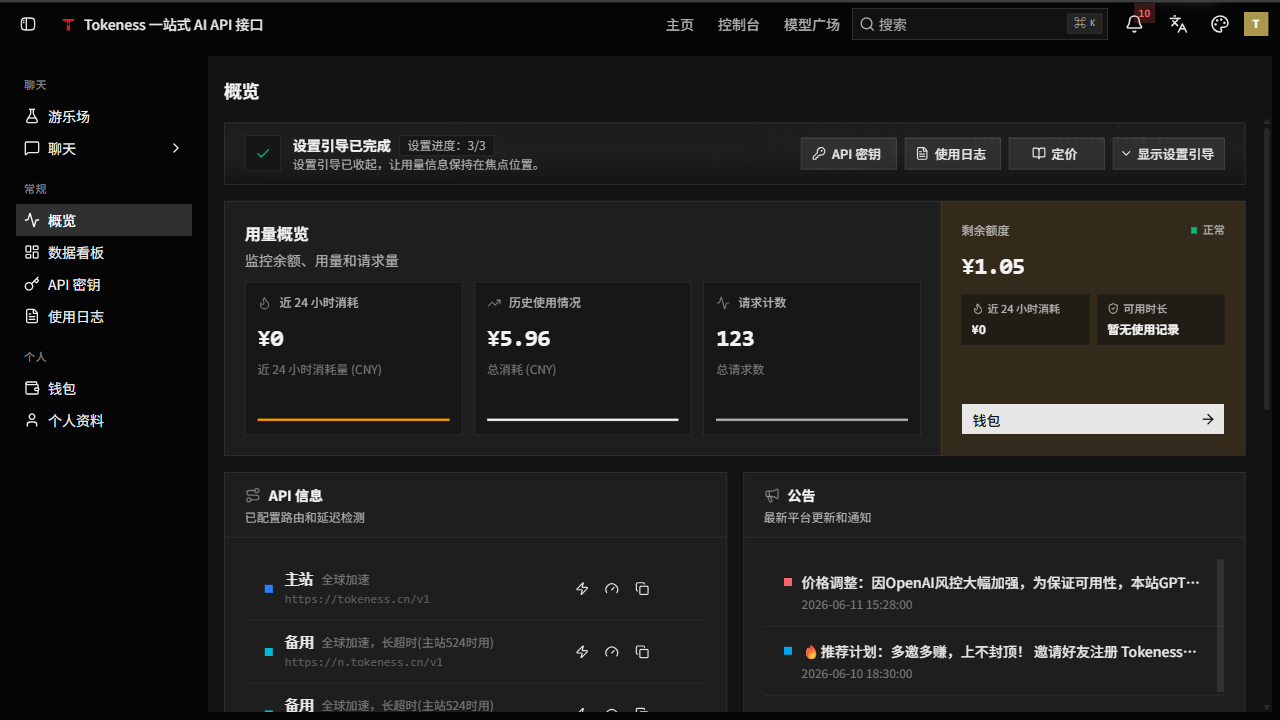Click the 设置进度: 3/3 badge
This screenshot has height=720, width=1280.
click(446, 146)
